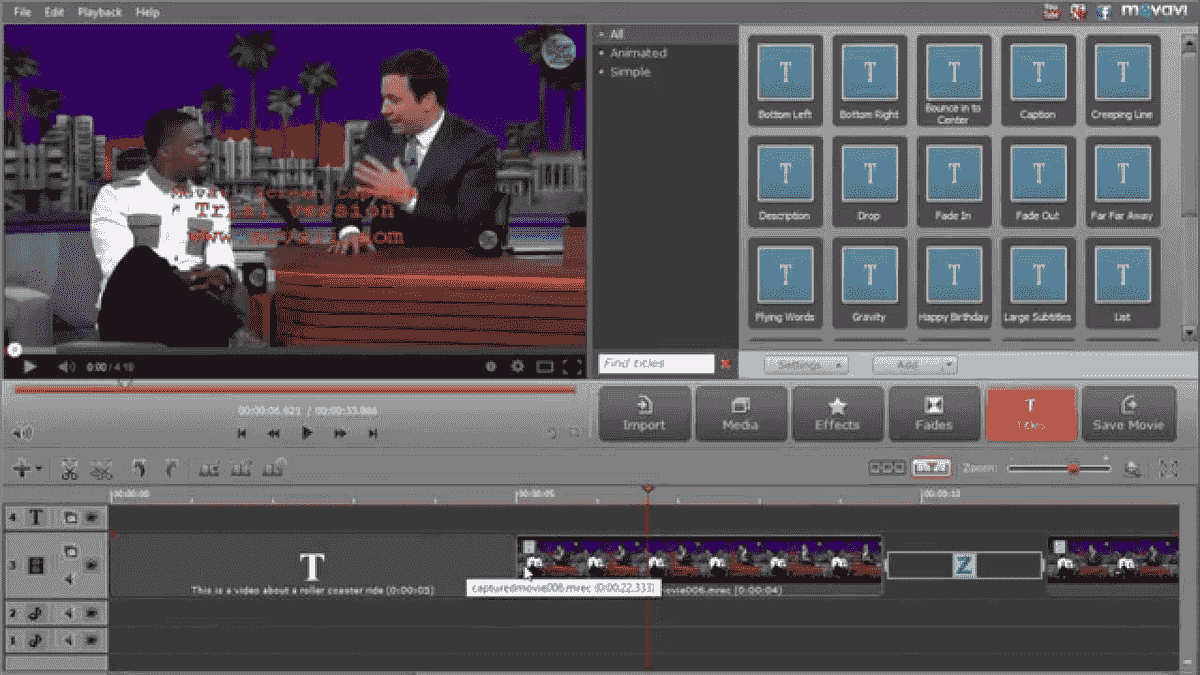The height and width of the screenshot is (675, 1200).
Task: Undo the last action with the arrow icon
Action: point(141,468)
